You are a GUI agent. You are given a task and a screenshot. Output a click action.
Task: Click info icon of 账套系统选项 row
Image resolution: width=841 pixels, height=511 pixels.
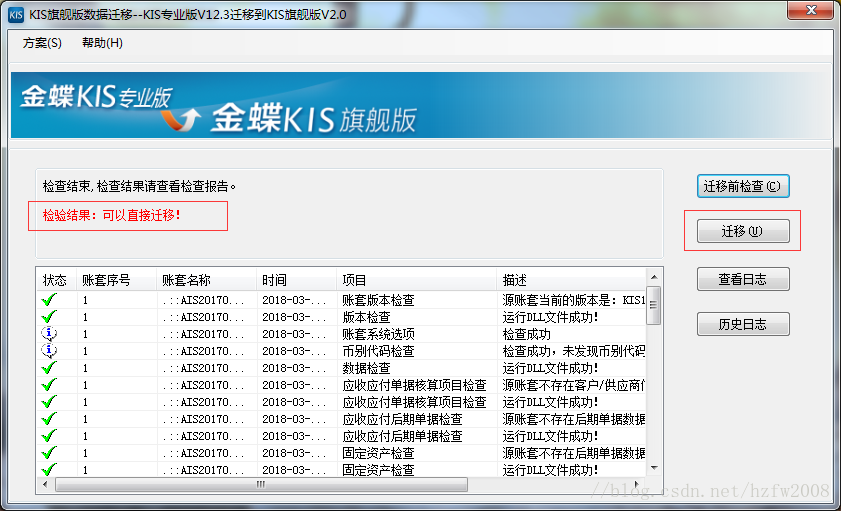click(49, 334)
